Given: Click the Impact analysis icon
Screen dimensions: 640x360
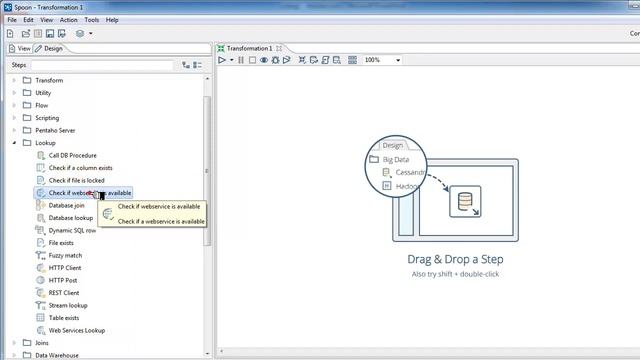Looking at the screenshot, I should [314, 60].
